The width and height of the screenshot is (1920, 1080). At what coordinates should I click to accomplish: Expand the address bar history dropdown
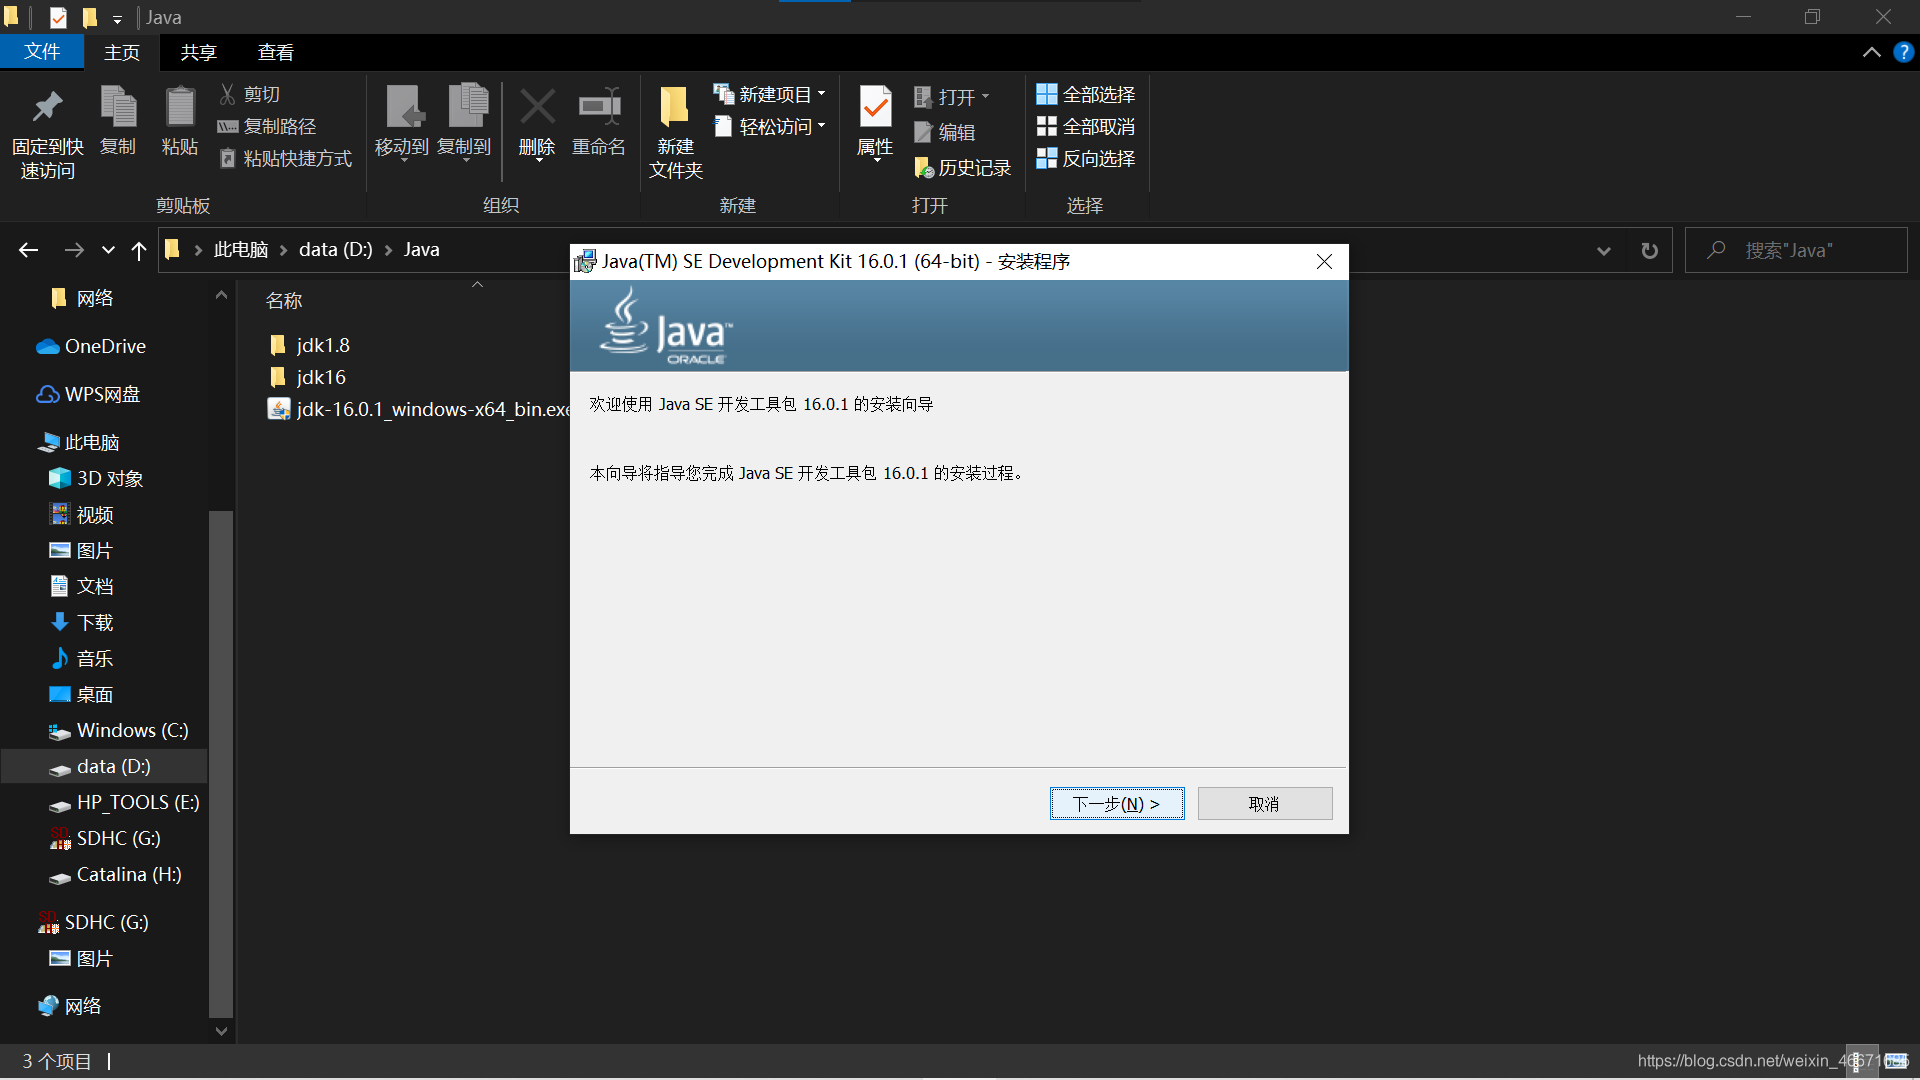1604,250
